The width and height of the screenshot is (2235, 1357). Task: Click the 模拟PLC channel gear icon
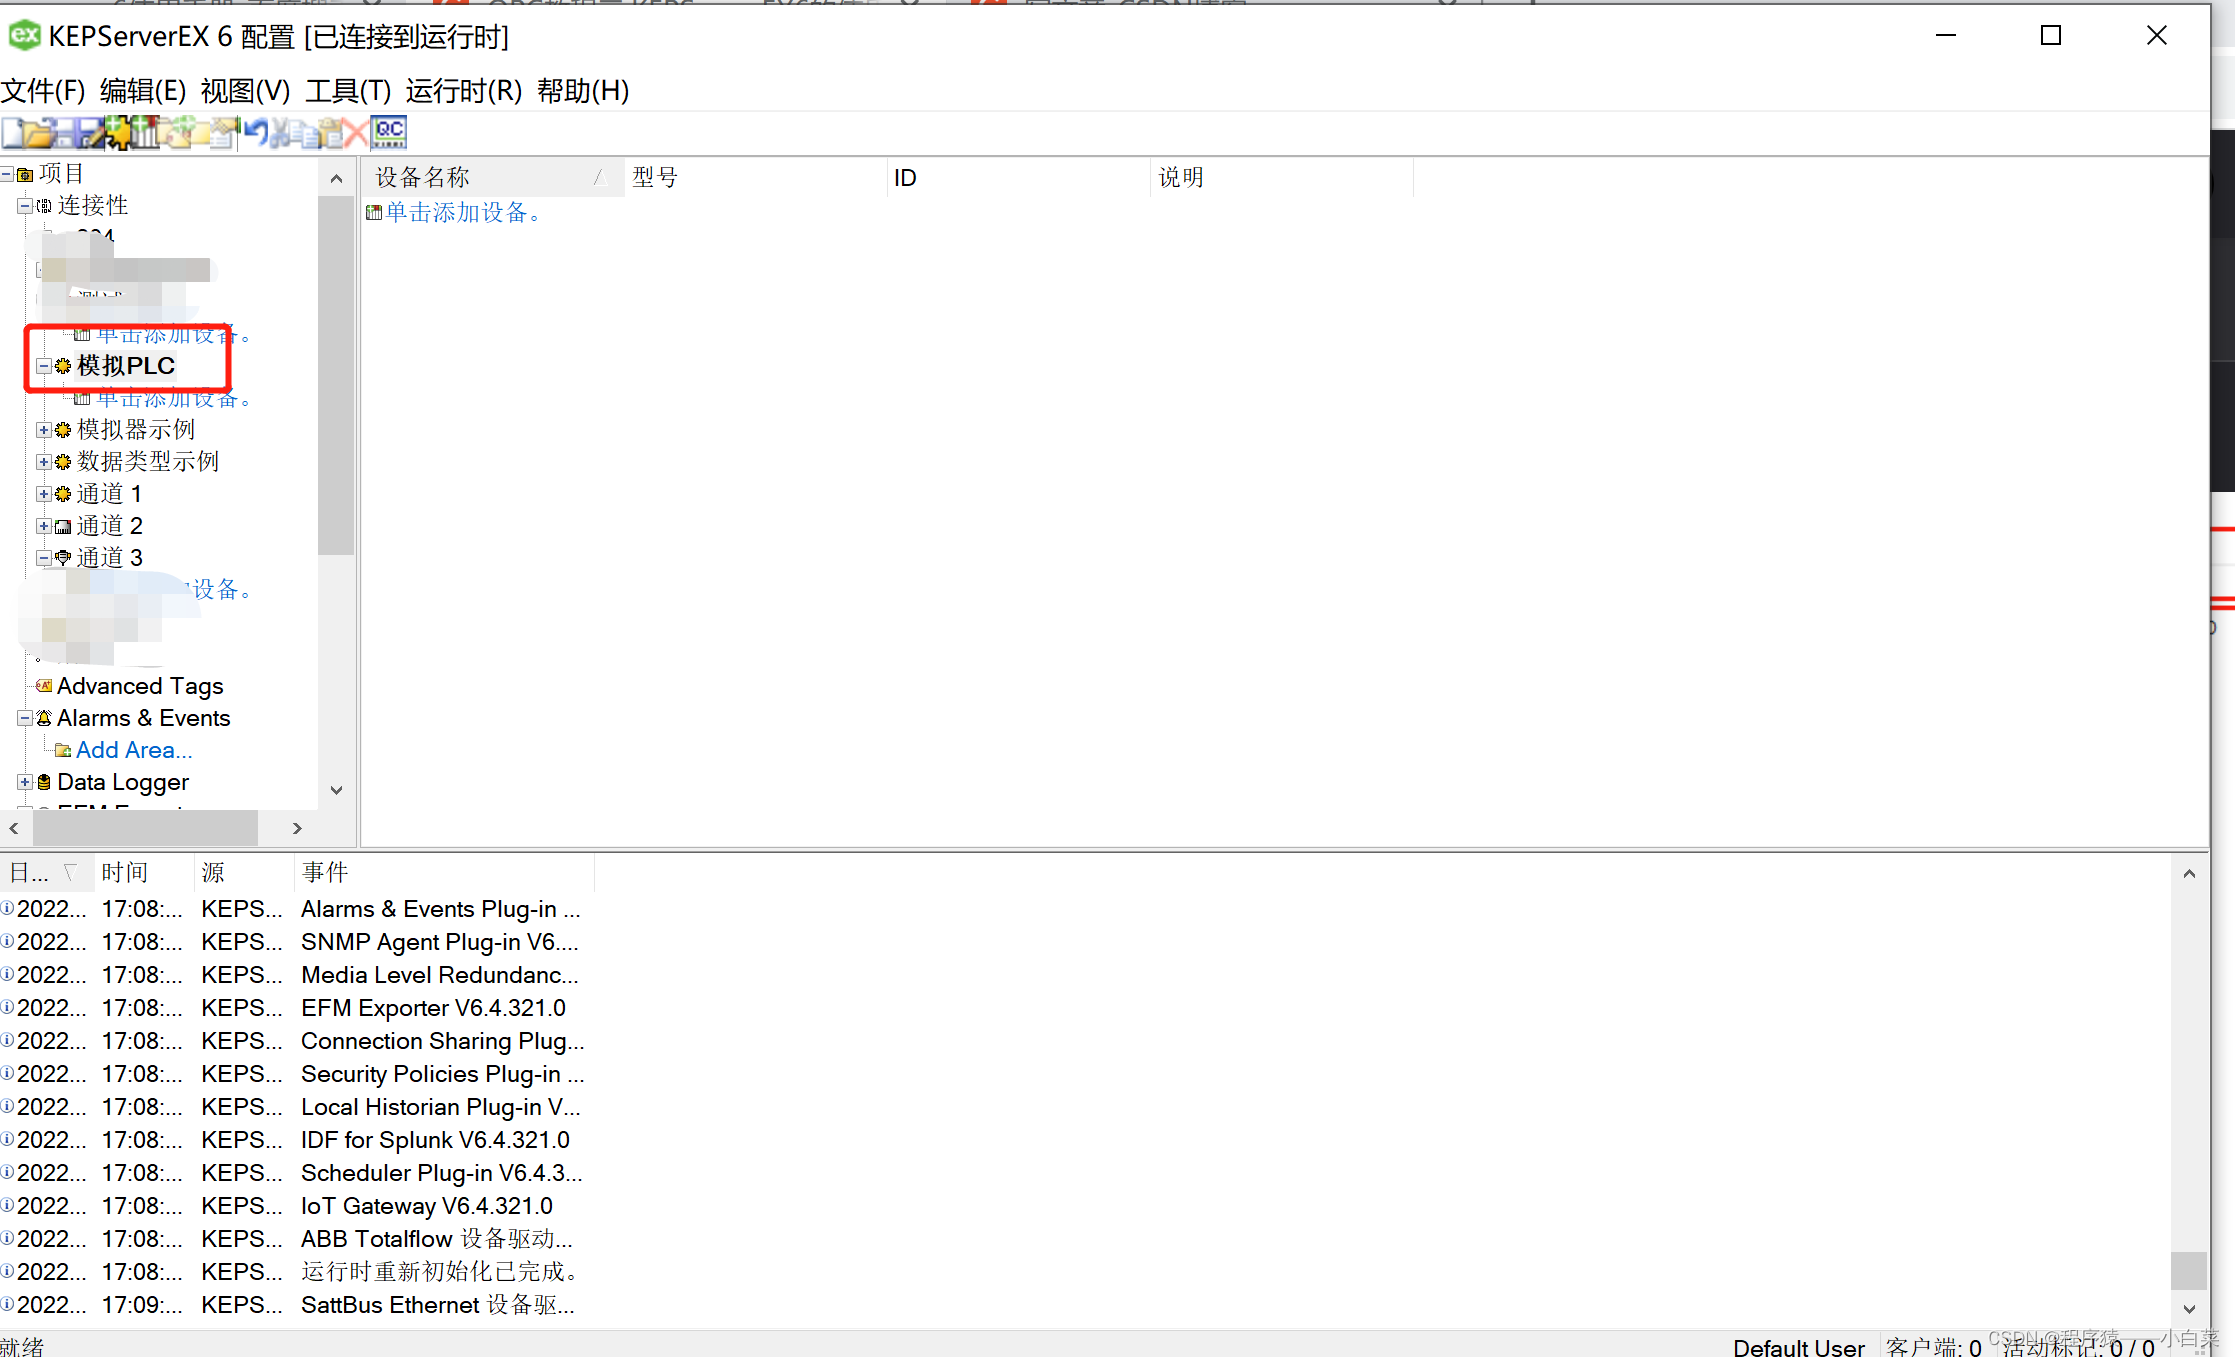(64, 366)
